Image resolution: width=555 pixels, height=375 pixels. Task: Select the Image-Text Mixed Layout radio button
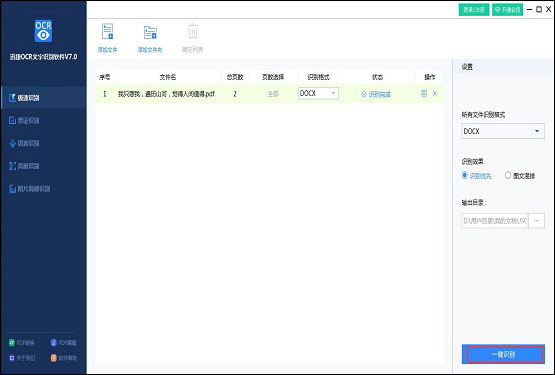[x=508, y=175]
